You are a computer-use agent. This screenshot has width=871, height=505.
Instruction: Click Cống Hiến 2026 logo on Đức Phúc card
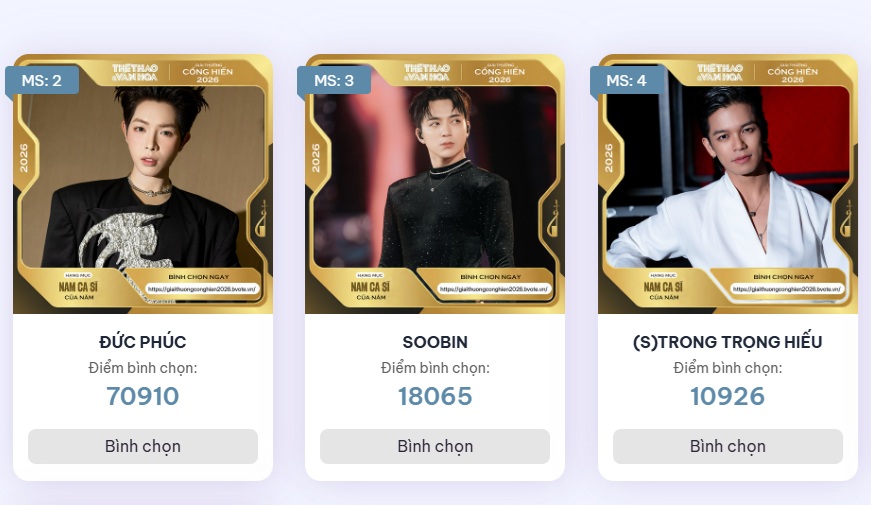(207, 72)
